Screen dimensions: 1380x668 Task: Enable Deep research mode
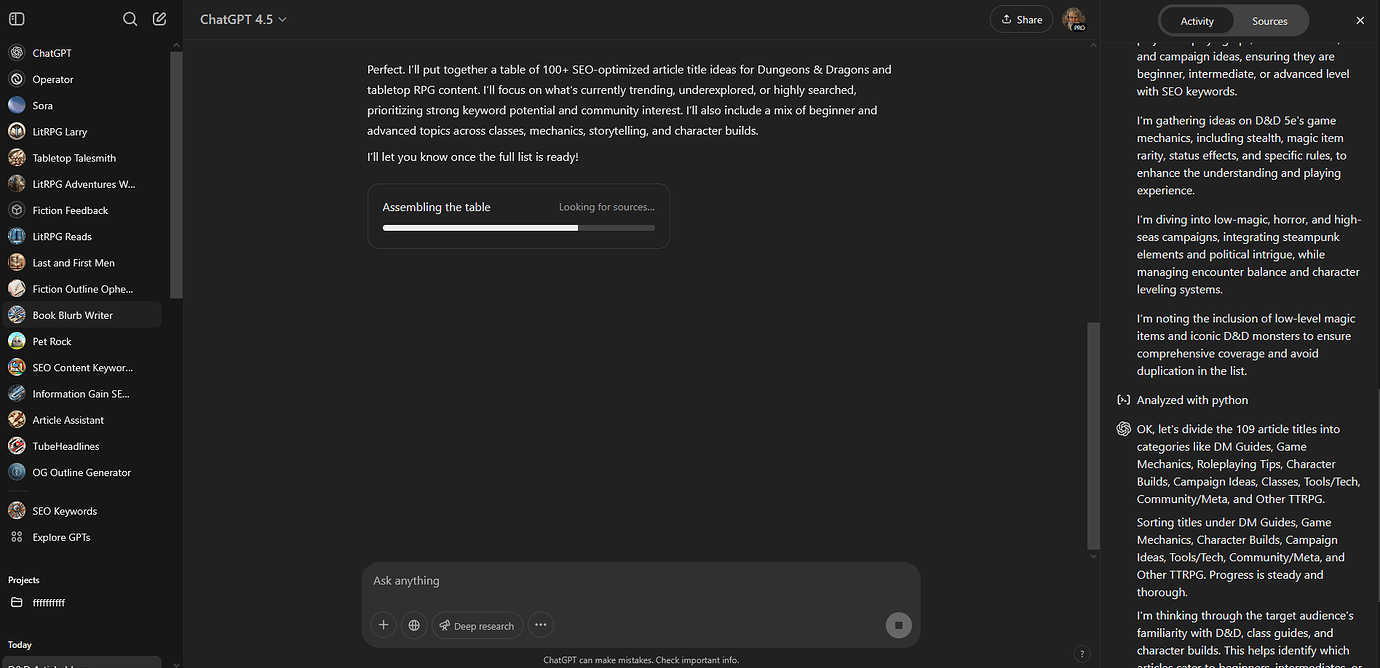(x=477, y=624)
